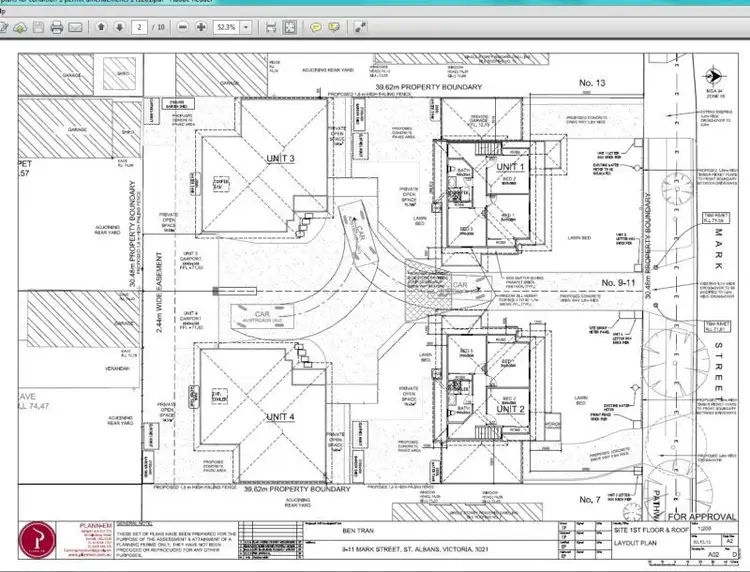Zoom out using the minus button
The image size is (750, 572).
(185, 27)
